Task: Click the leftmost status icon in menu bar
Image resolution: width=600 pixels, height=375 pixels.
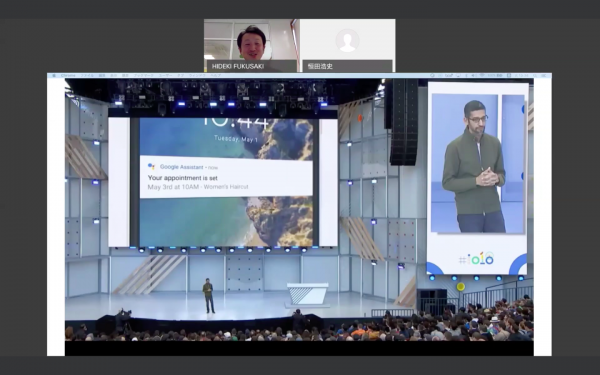Action: tap(432, 76)
